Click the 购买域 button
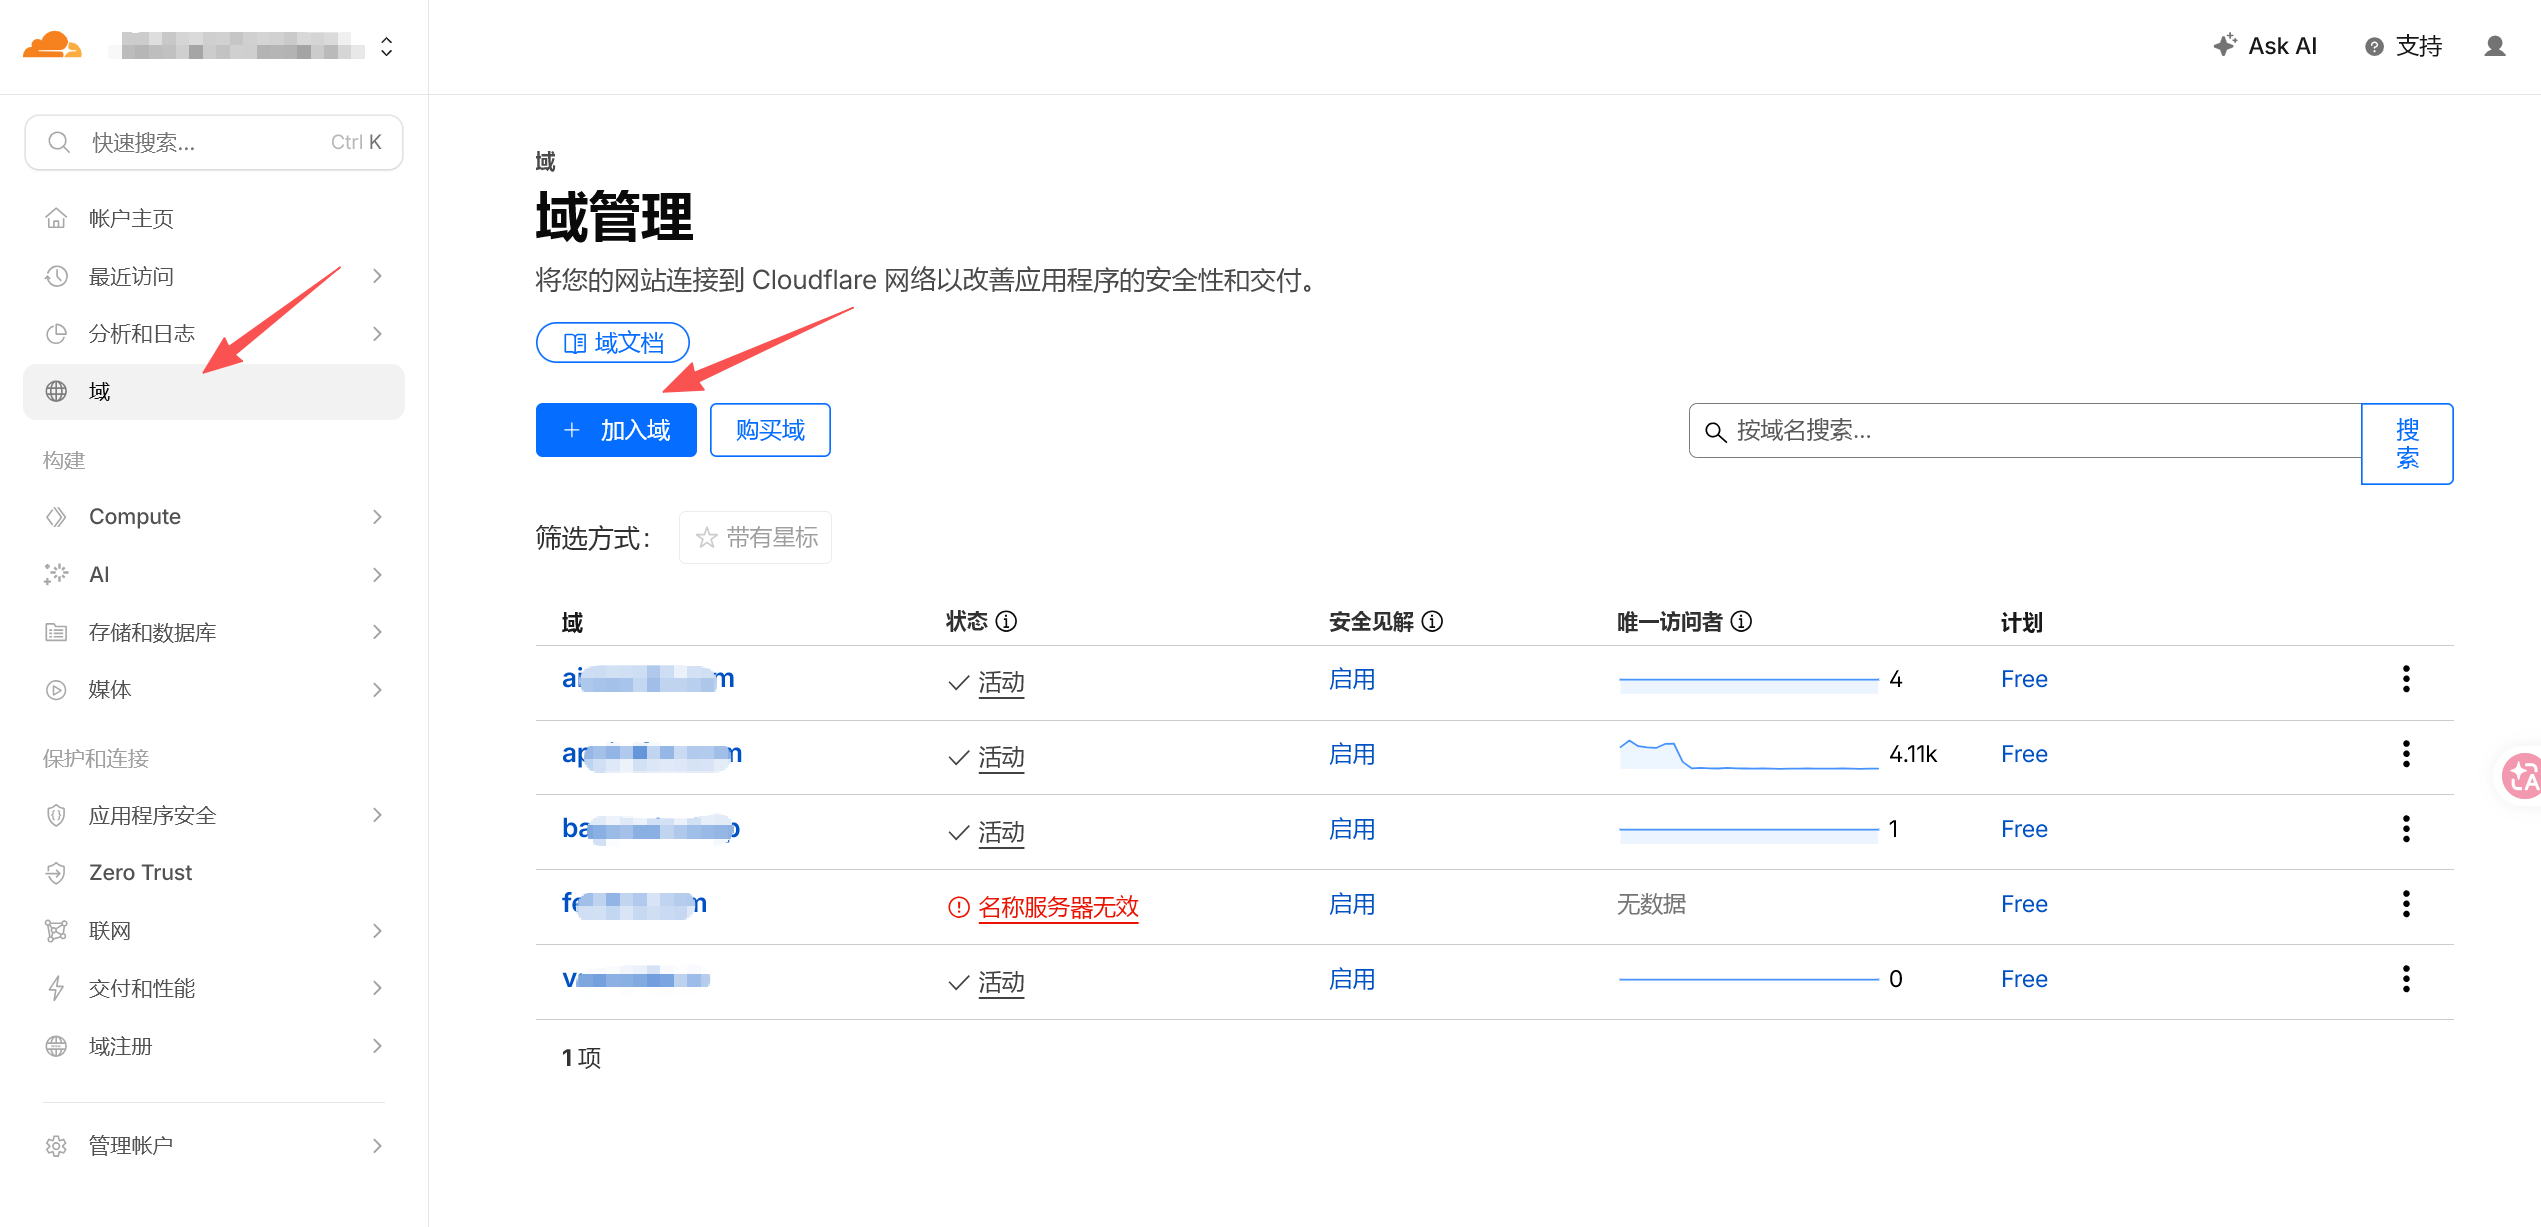This screenshot has width=2541, height=1227. click(x=770, y=430)
